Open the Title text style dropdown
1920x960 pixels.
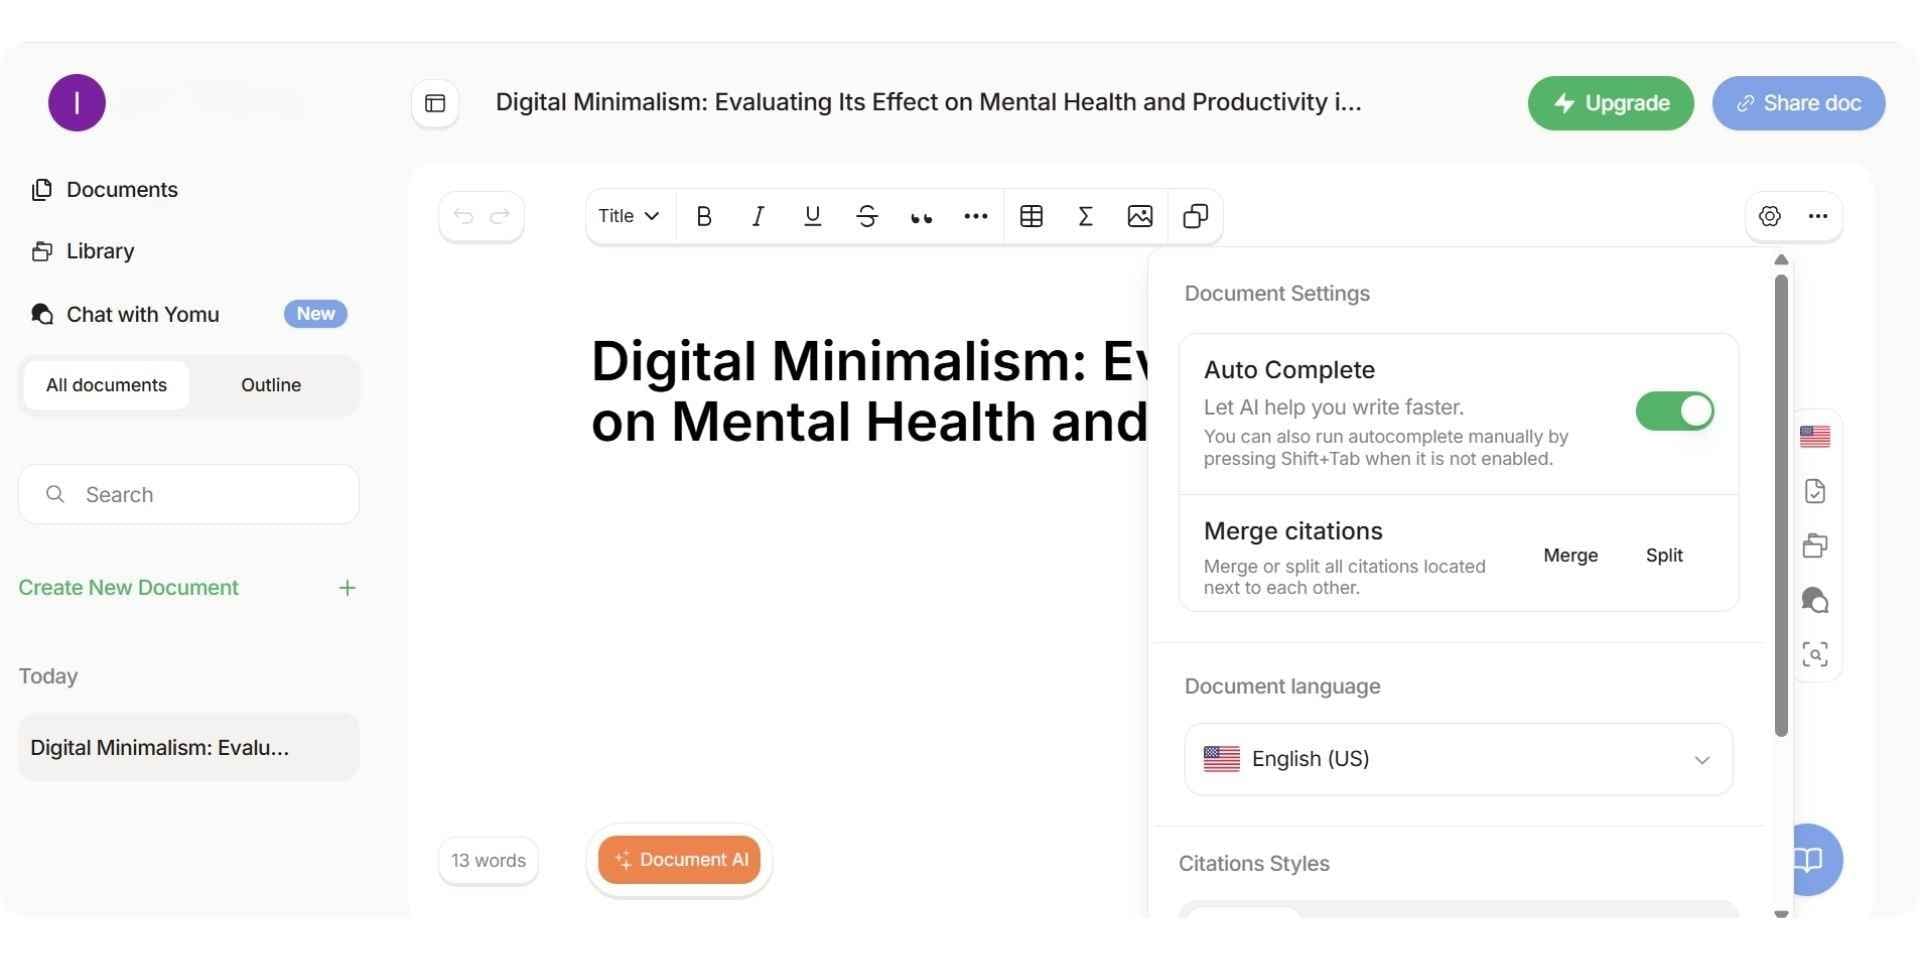click(x=628, y=216)
